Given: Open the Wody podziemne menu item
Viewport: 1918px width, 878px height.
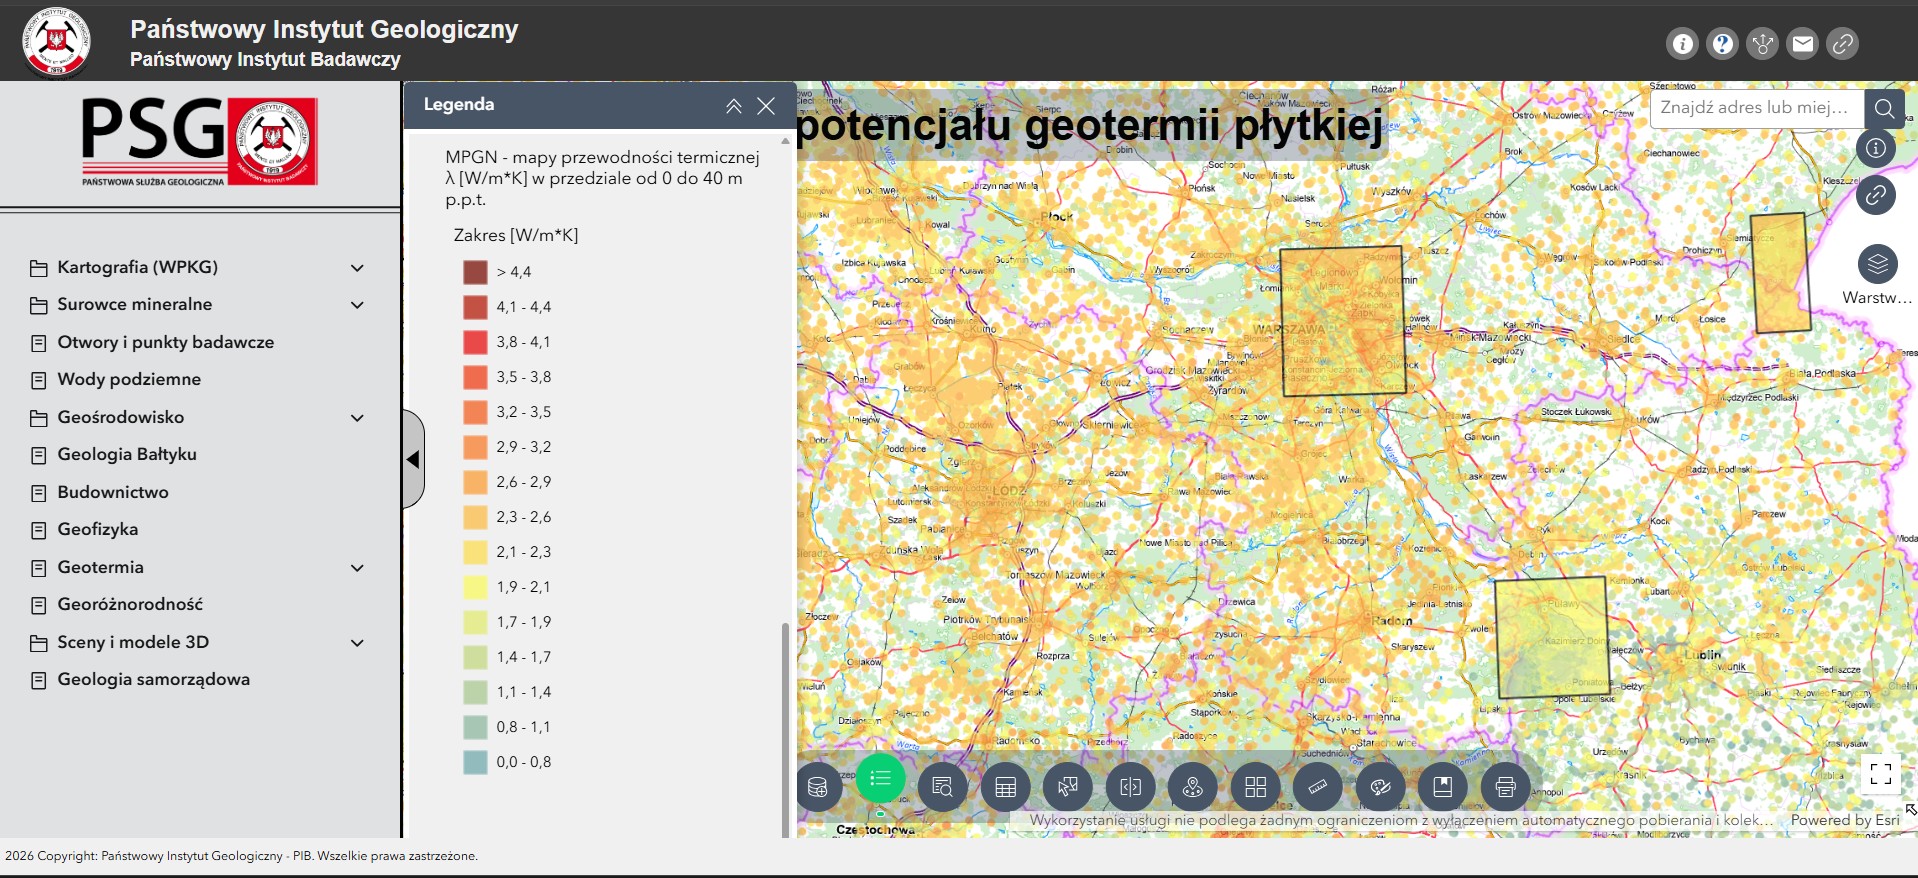Looking at the screenshot, I should (129, 380).
